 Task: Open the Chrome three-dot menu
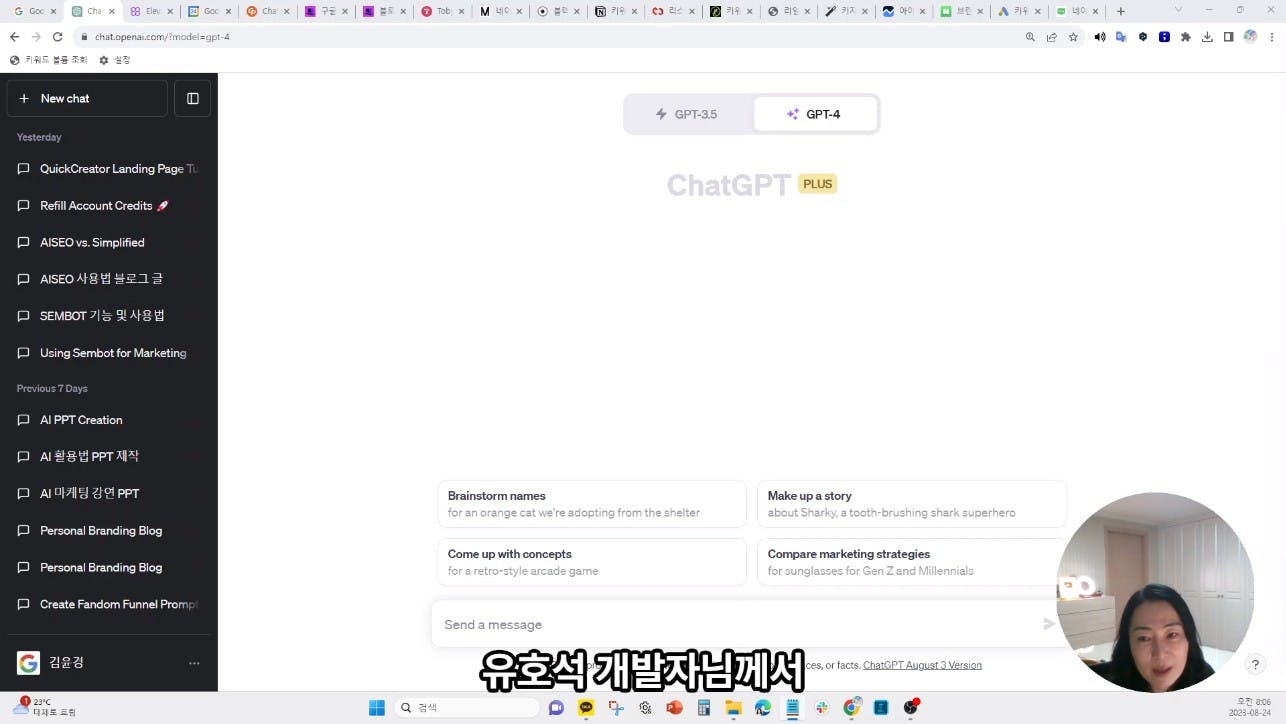[1271, 37]
